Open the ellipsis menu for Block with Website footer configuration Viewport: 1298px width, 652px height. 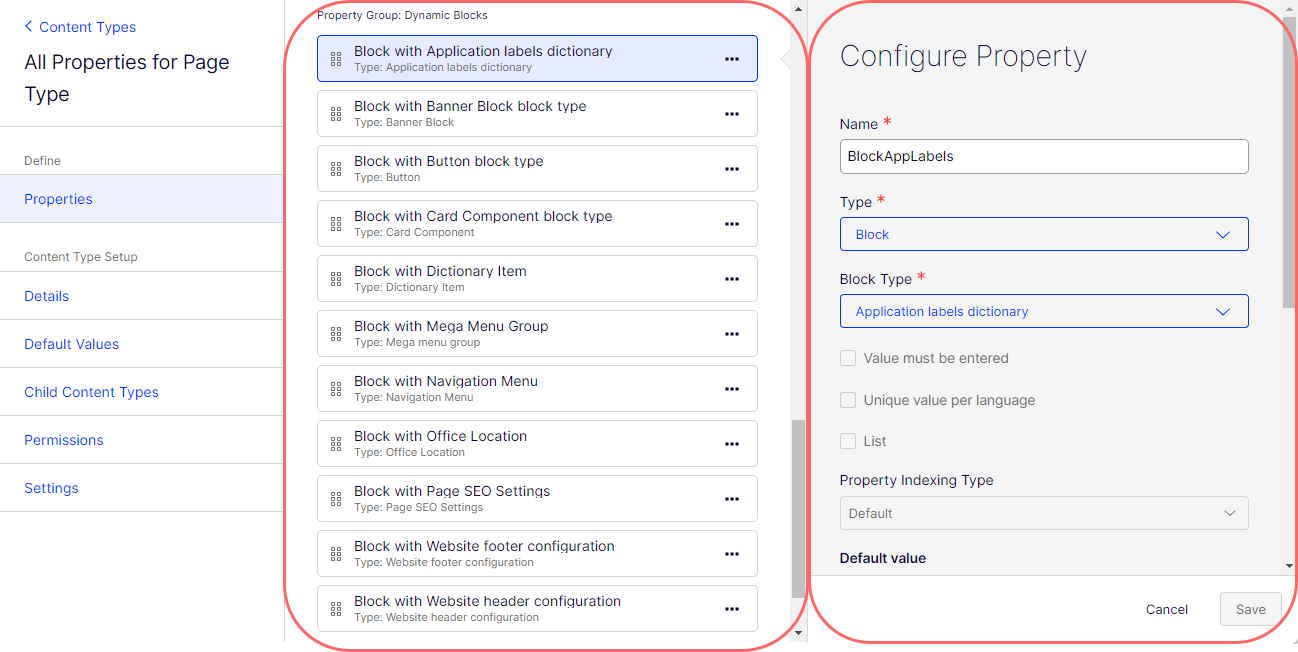click(x=732, y=554)
